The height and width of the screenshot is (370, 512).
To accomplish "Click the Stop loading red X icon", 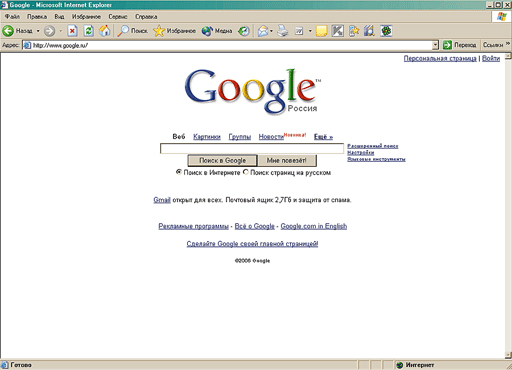I will click(x=72, y=31).
